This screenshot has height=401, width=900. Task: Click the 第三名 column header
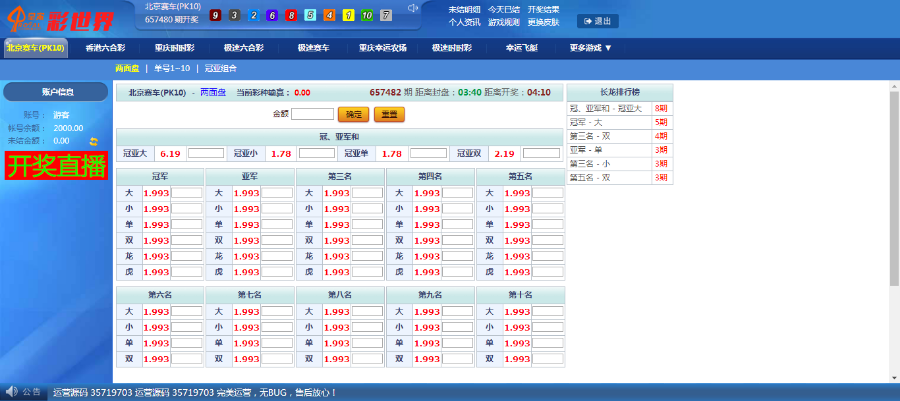[340, 177]
